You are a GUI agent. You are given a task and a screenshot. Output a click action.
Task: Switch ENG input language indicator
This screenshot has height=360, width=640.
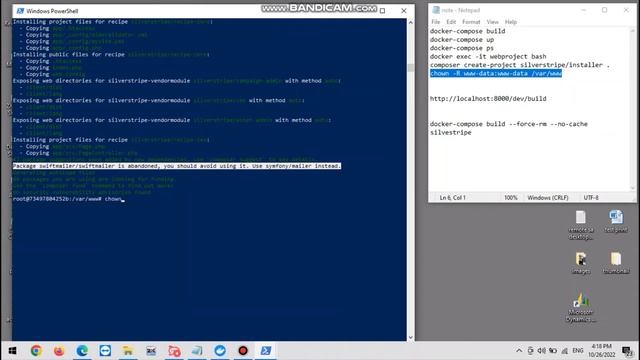click(578, 351)
